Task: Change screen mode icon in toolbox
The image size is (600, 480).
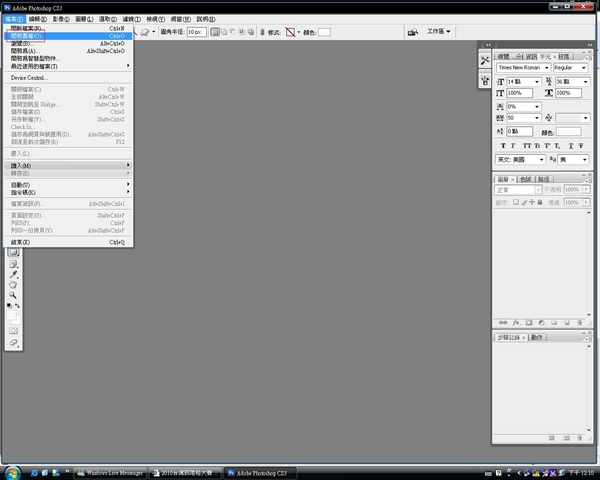Action: click(x=13, y=342)
